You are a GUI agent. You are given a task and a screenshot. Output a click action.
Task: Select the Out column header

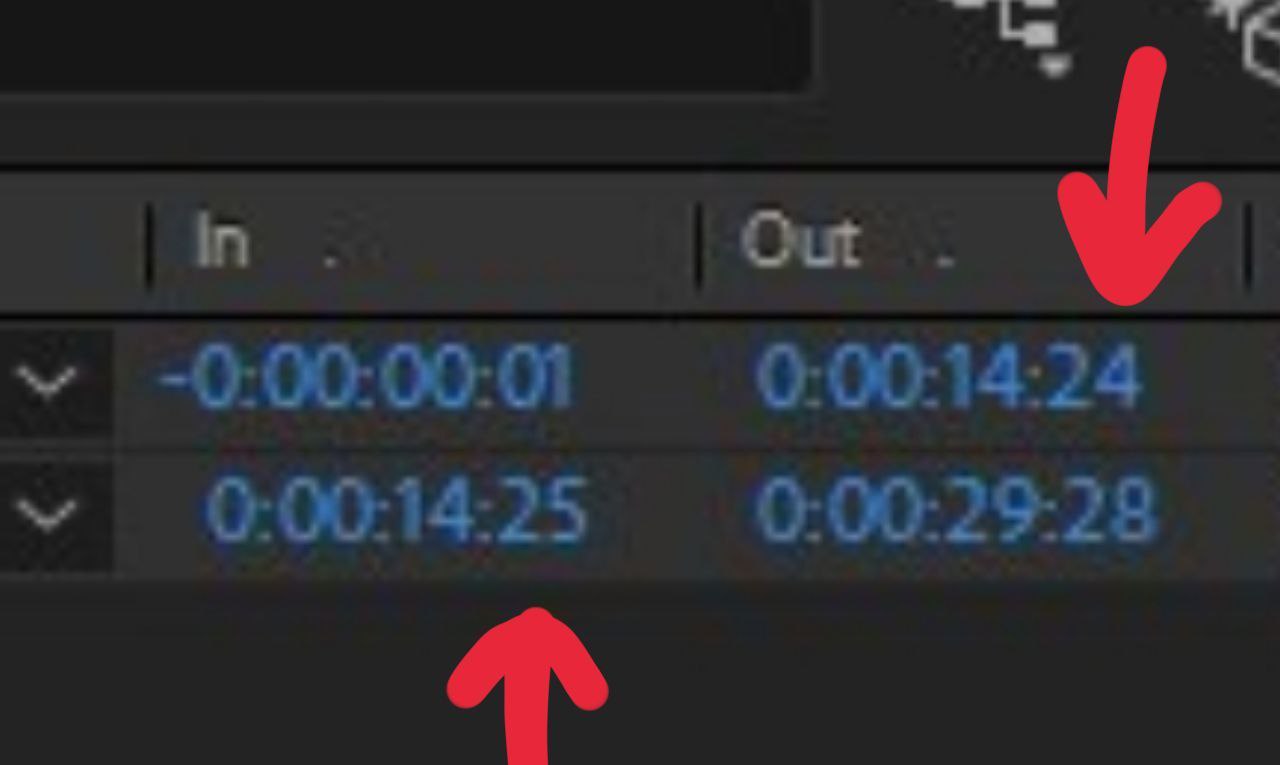pos(800,242)
